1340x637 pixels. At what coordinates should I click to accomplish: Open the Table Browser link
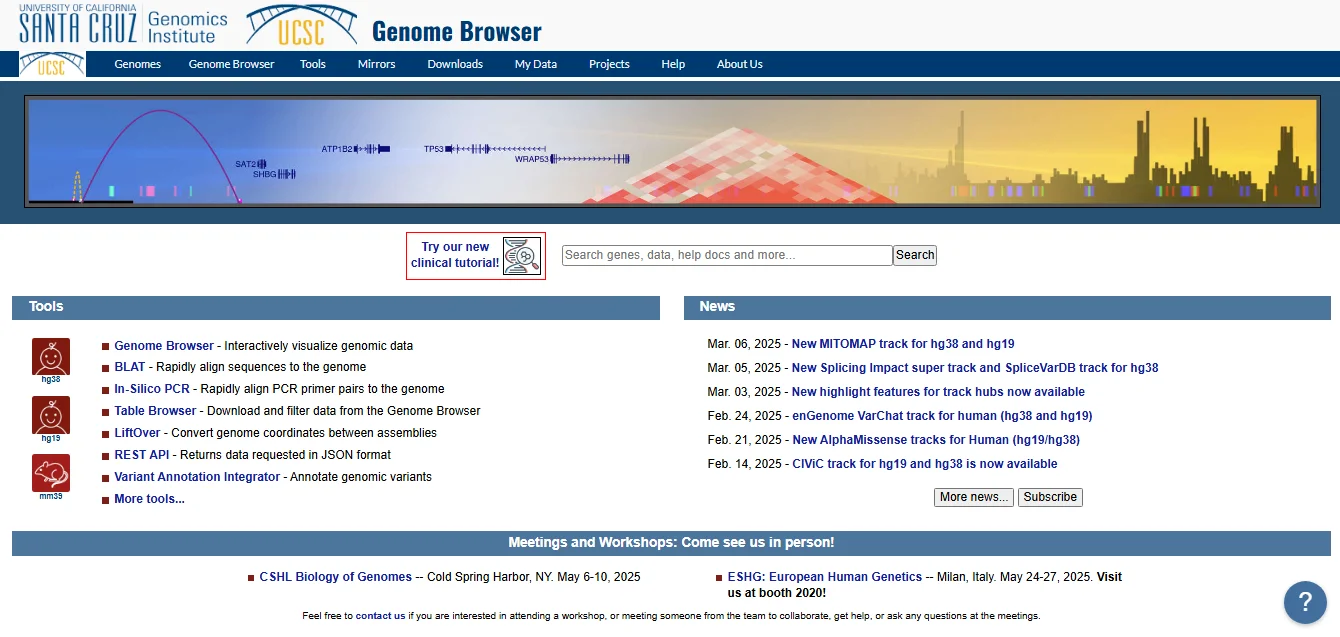[x=155, y=411]
